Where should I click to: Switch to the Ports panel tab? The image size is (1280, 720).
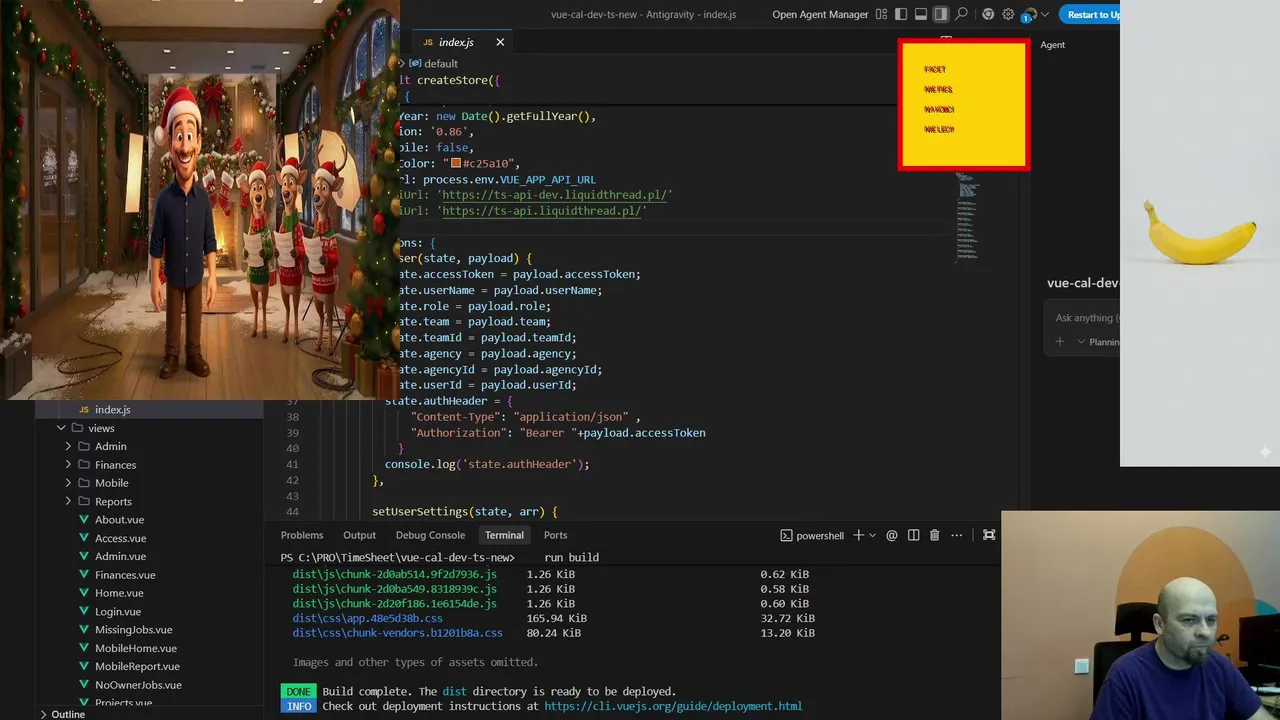pos(555,535)
